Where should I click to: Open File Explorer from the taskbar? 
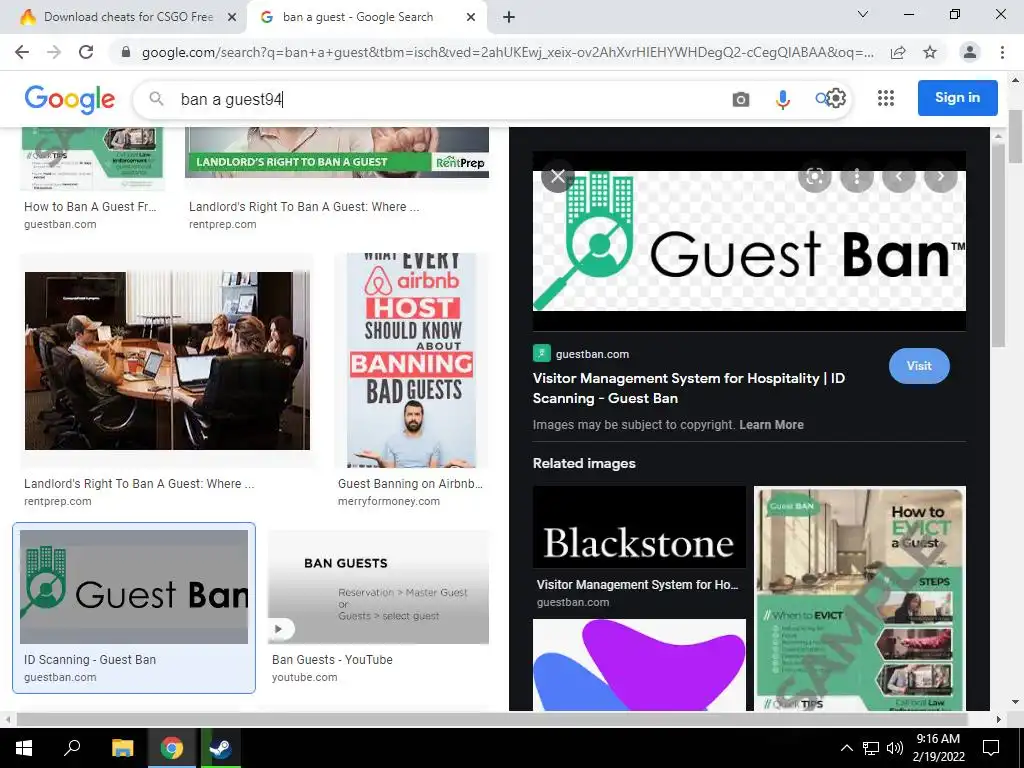pos(122,748)
